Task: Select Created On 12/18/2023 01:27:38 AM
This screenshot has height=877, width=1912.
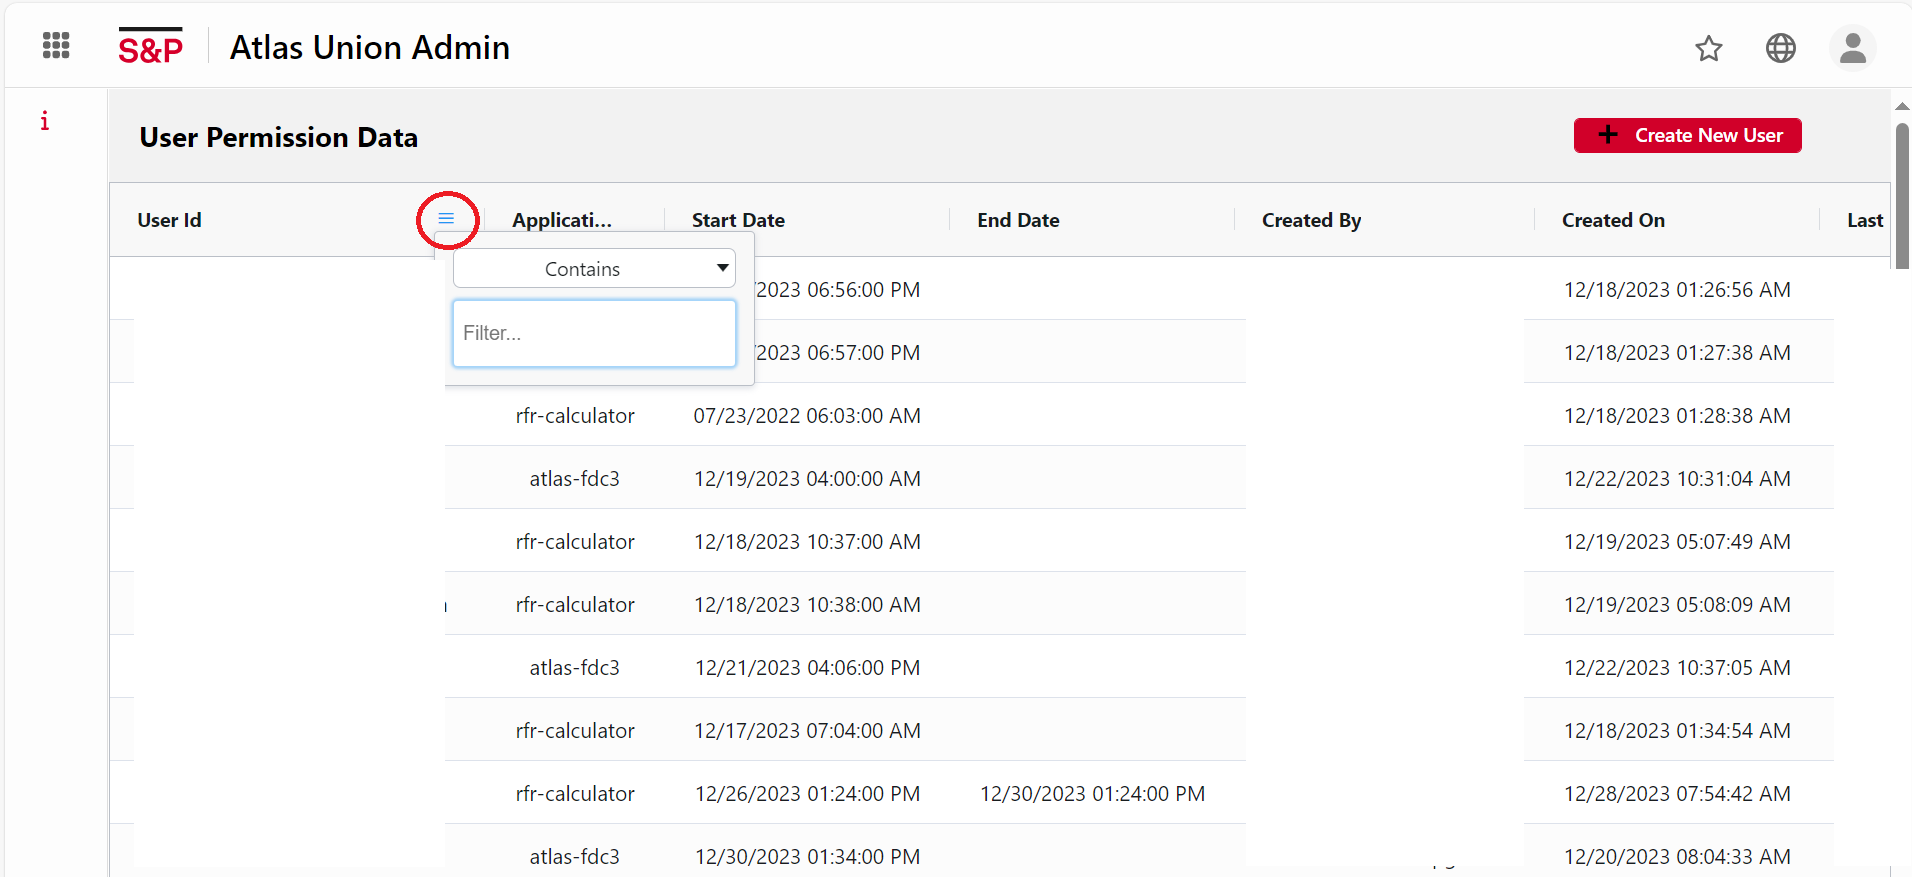Action: point(1678,353)
